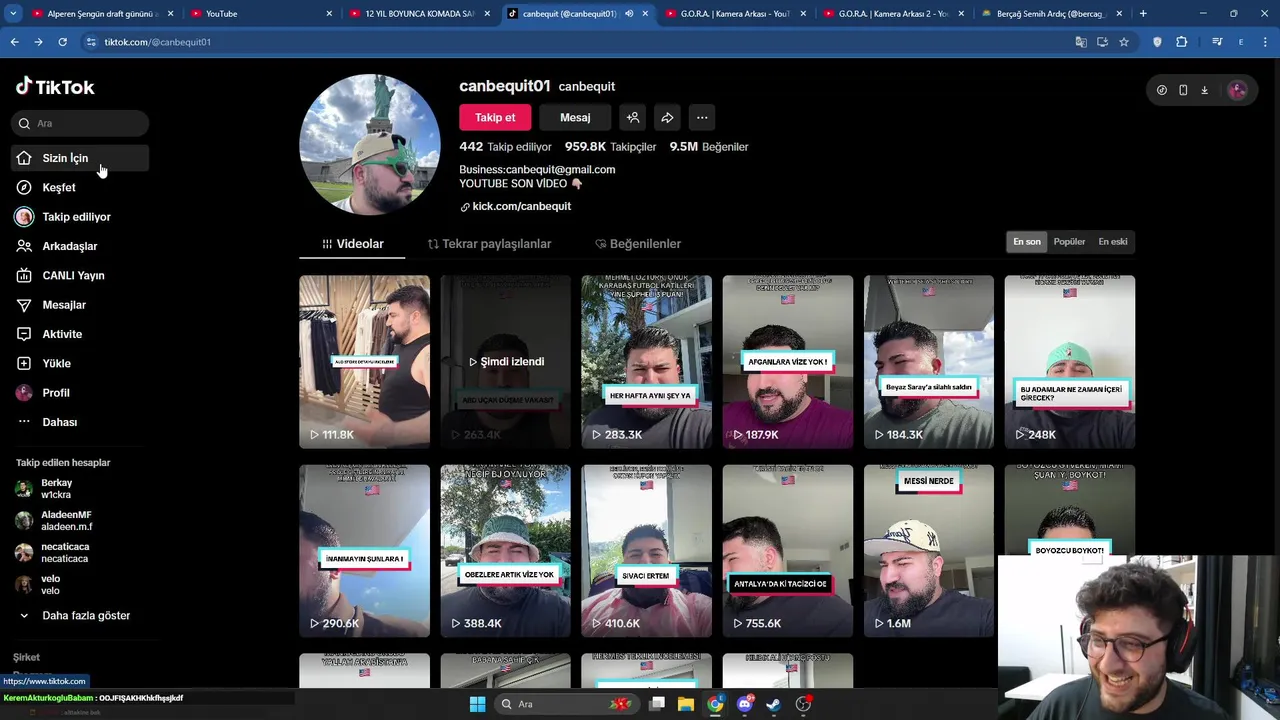Click the share profile arrow icon
The height and width of the screenshot is (720, 1280).
[x=667, y=117]
